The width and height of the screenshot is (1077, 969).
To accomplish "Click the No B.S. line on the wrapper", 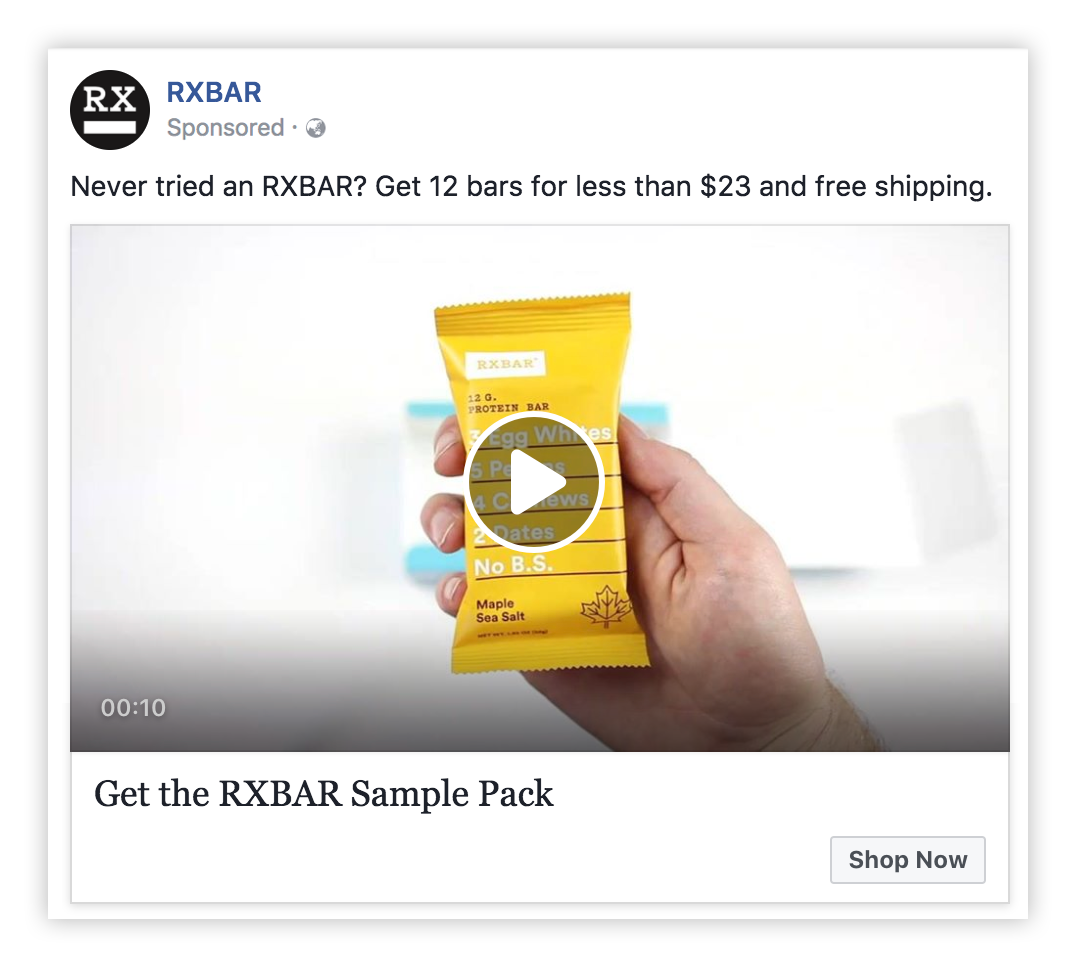I will tap(514, 566).
